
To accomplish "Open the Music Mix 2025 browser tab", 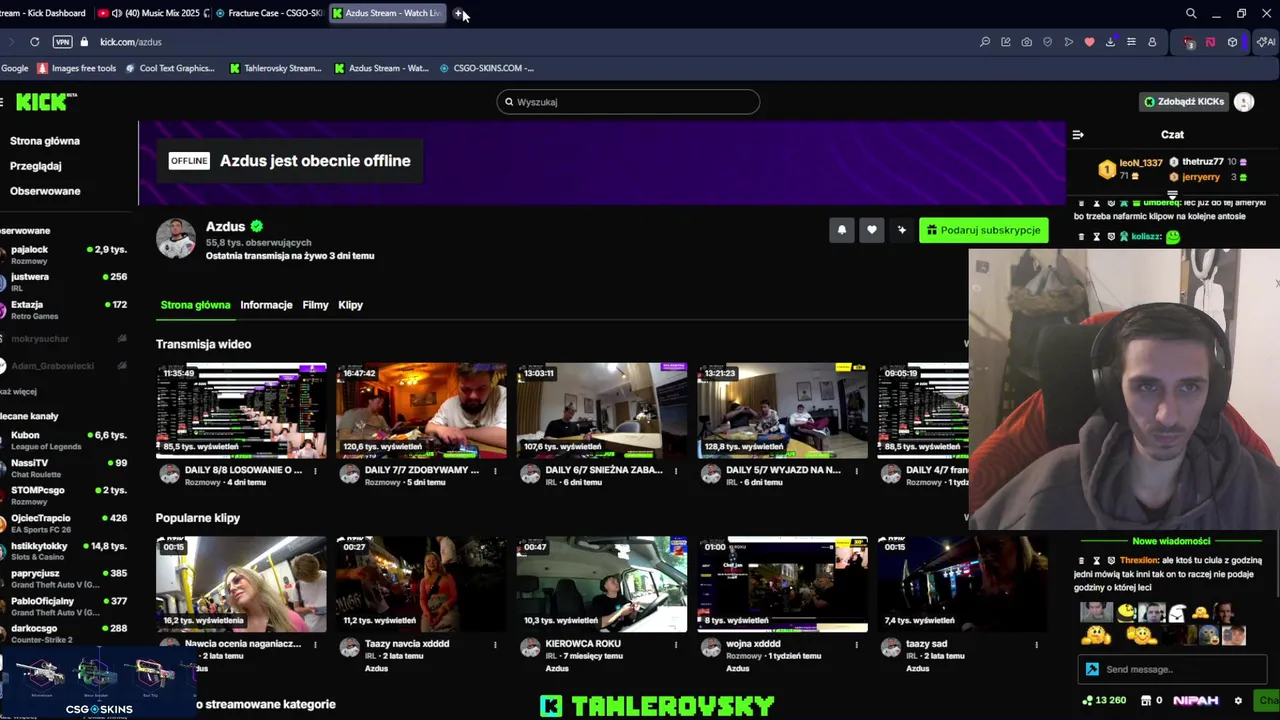I will pos(155,13).
